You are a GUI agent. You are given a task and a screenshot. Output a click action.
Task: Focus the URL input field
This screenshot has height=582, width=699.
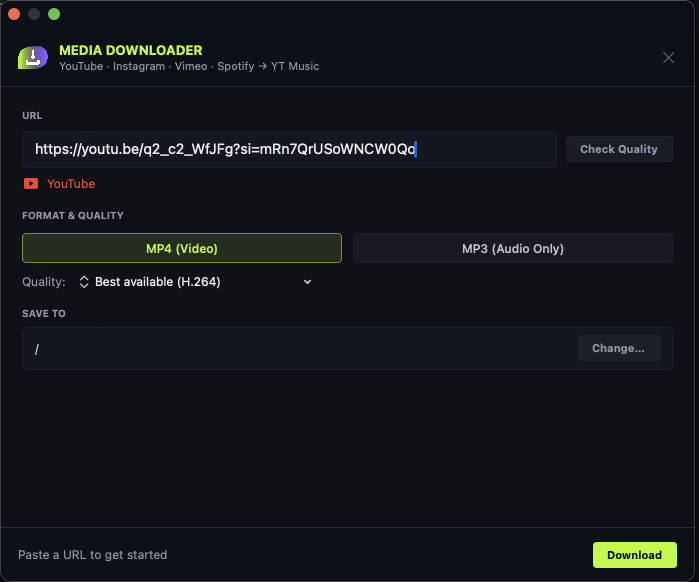(289, 149)
